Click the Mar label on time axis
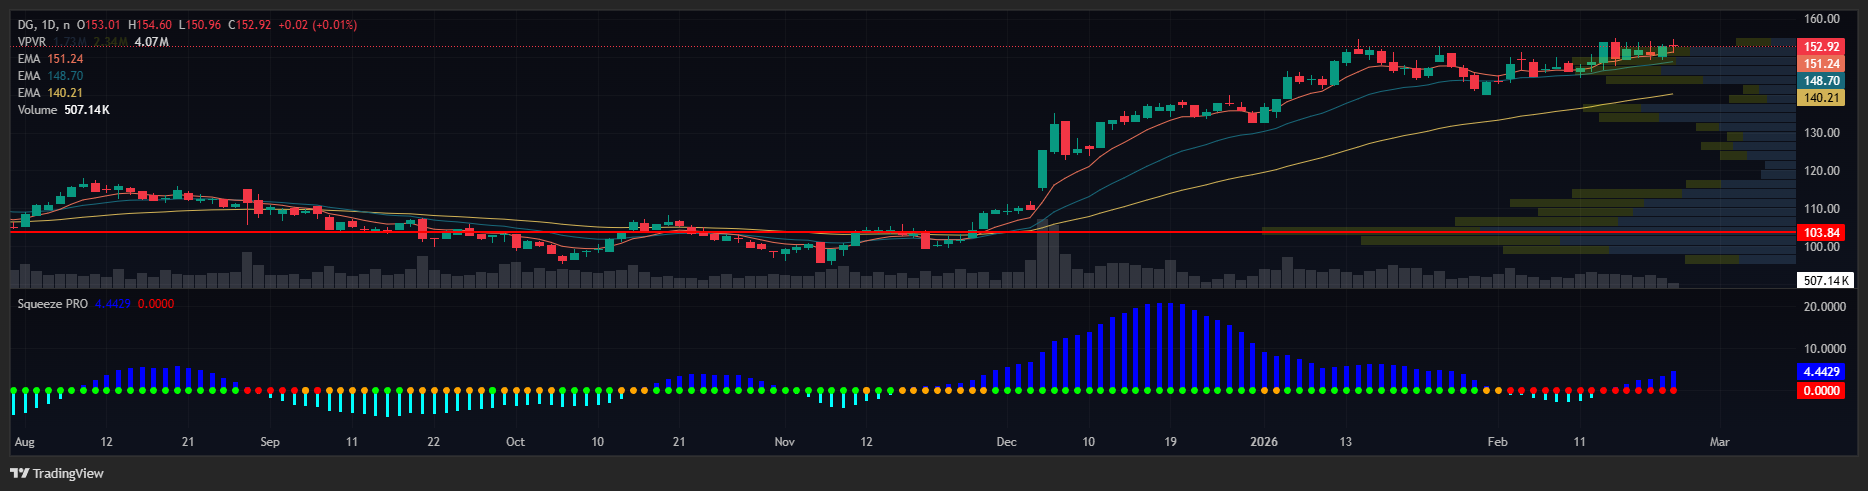 1719,442
